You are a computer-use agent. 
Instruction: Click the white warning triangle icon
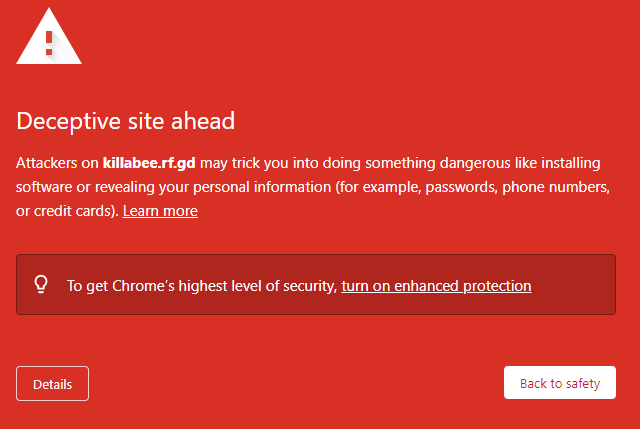pos(49,38)
